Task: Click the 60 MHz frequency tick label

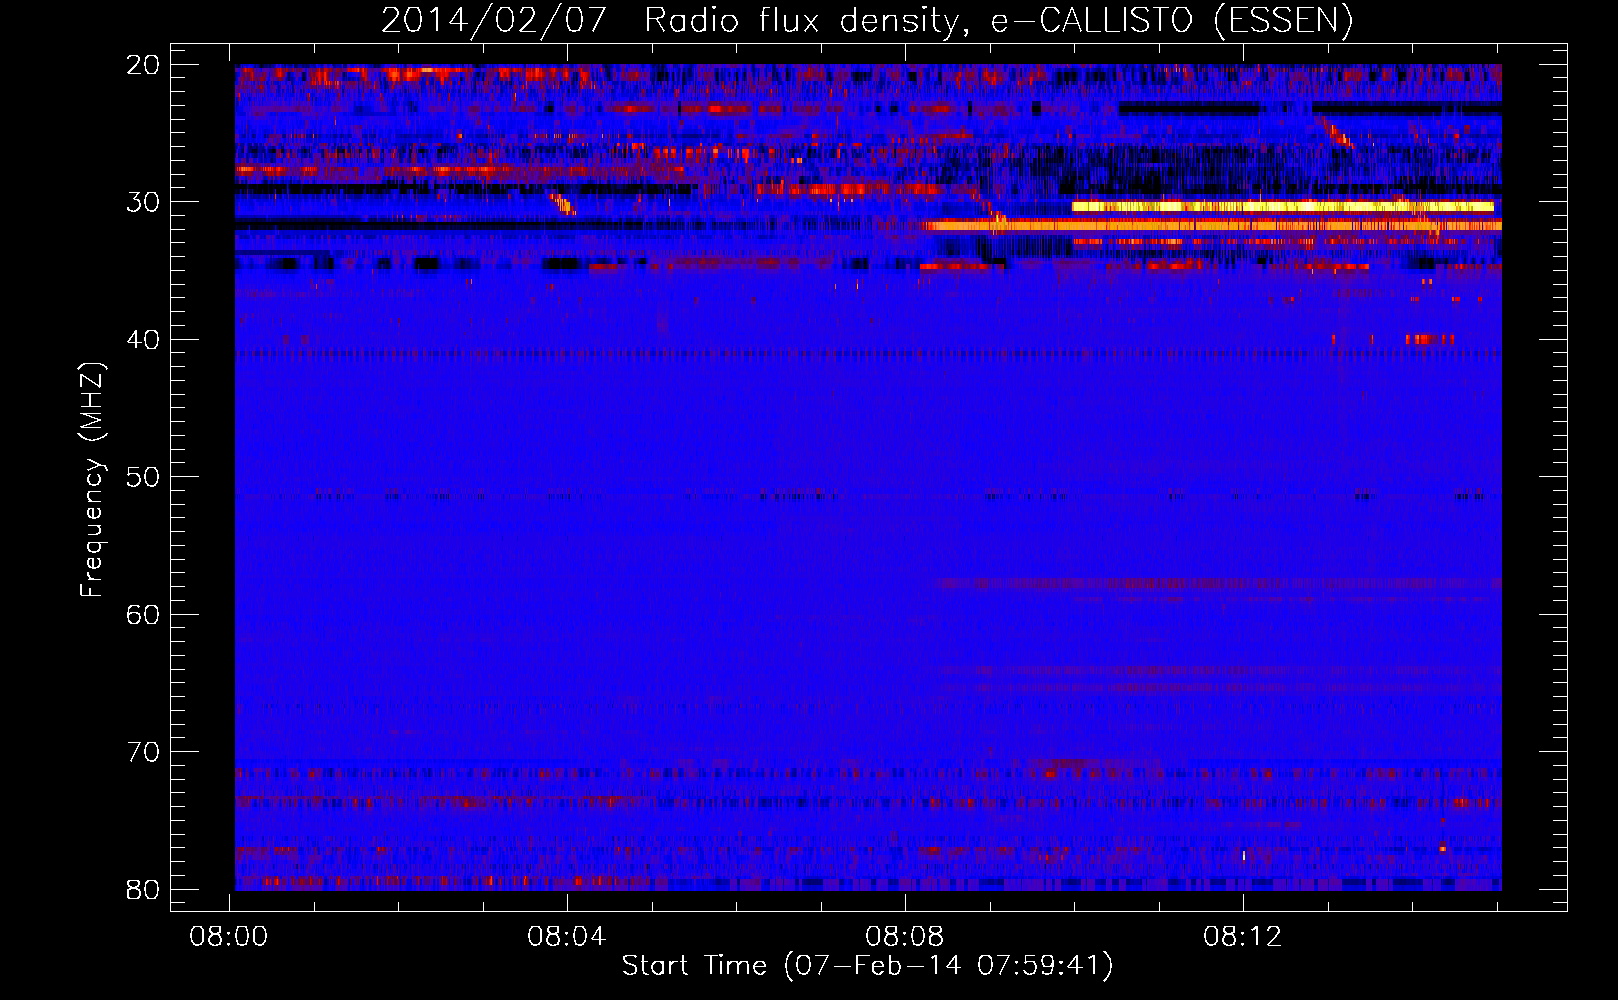Action: tap(143, 615)
